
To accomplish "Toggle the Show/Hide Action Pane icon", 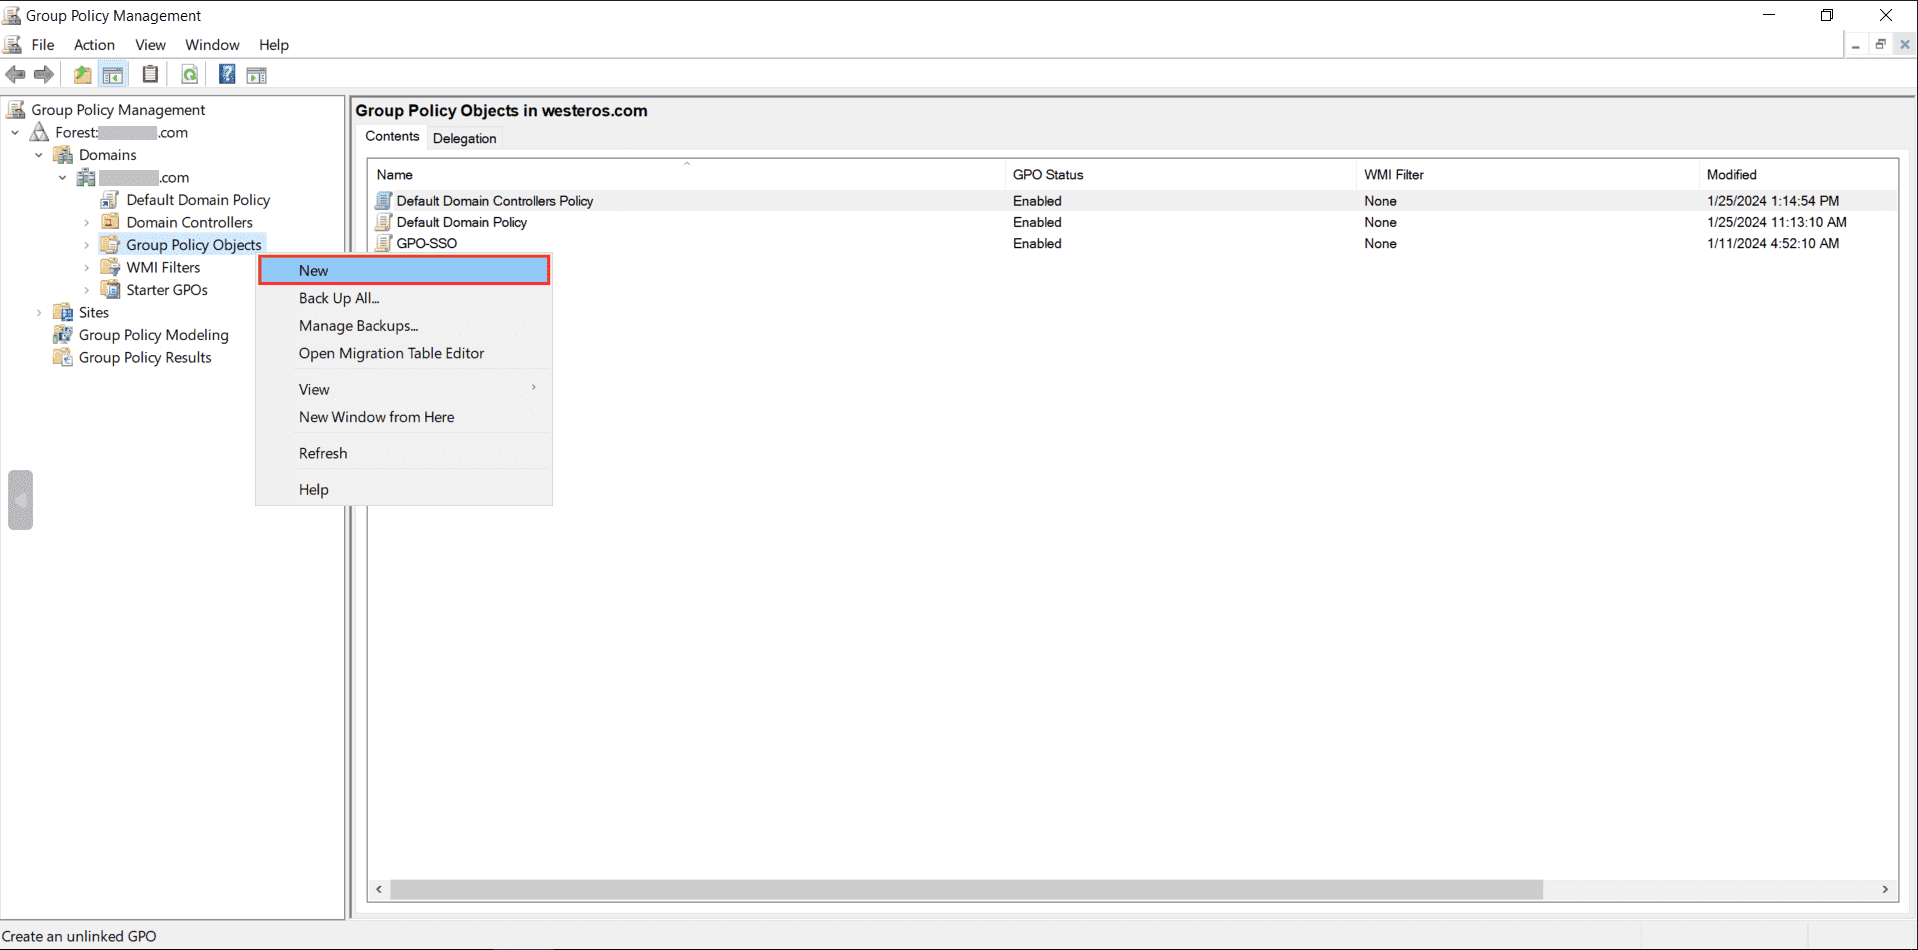I will pyautogui.click(x=257, y=75).
